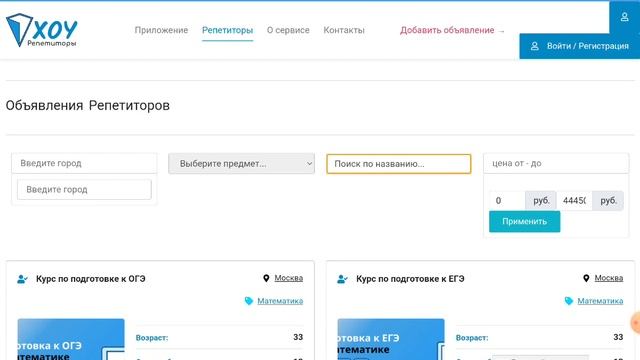Viewport: 640px width, 360px height.
Task: Click the Добавить объявление link
Action: click(x=452, y=30)
